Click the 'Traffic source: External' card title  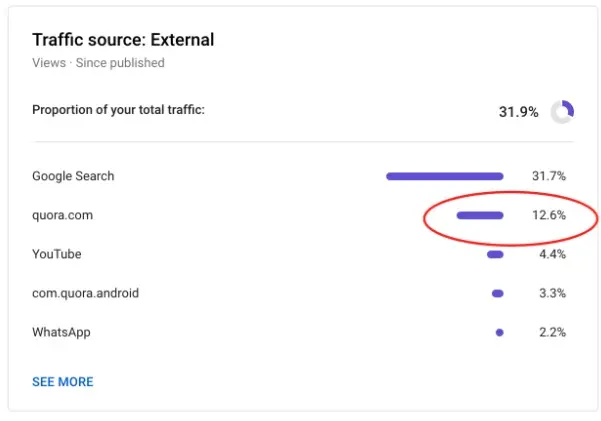123,40
